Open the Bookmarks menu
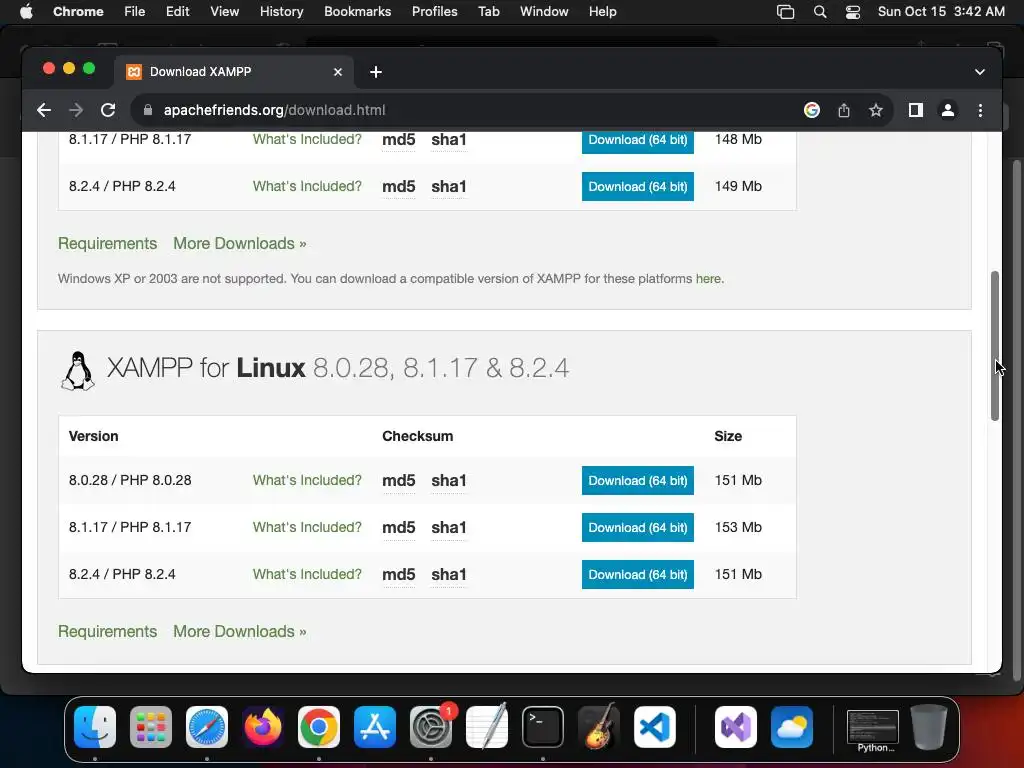The width and height of the screenshot is (1024, 768). pos(357,12)
